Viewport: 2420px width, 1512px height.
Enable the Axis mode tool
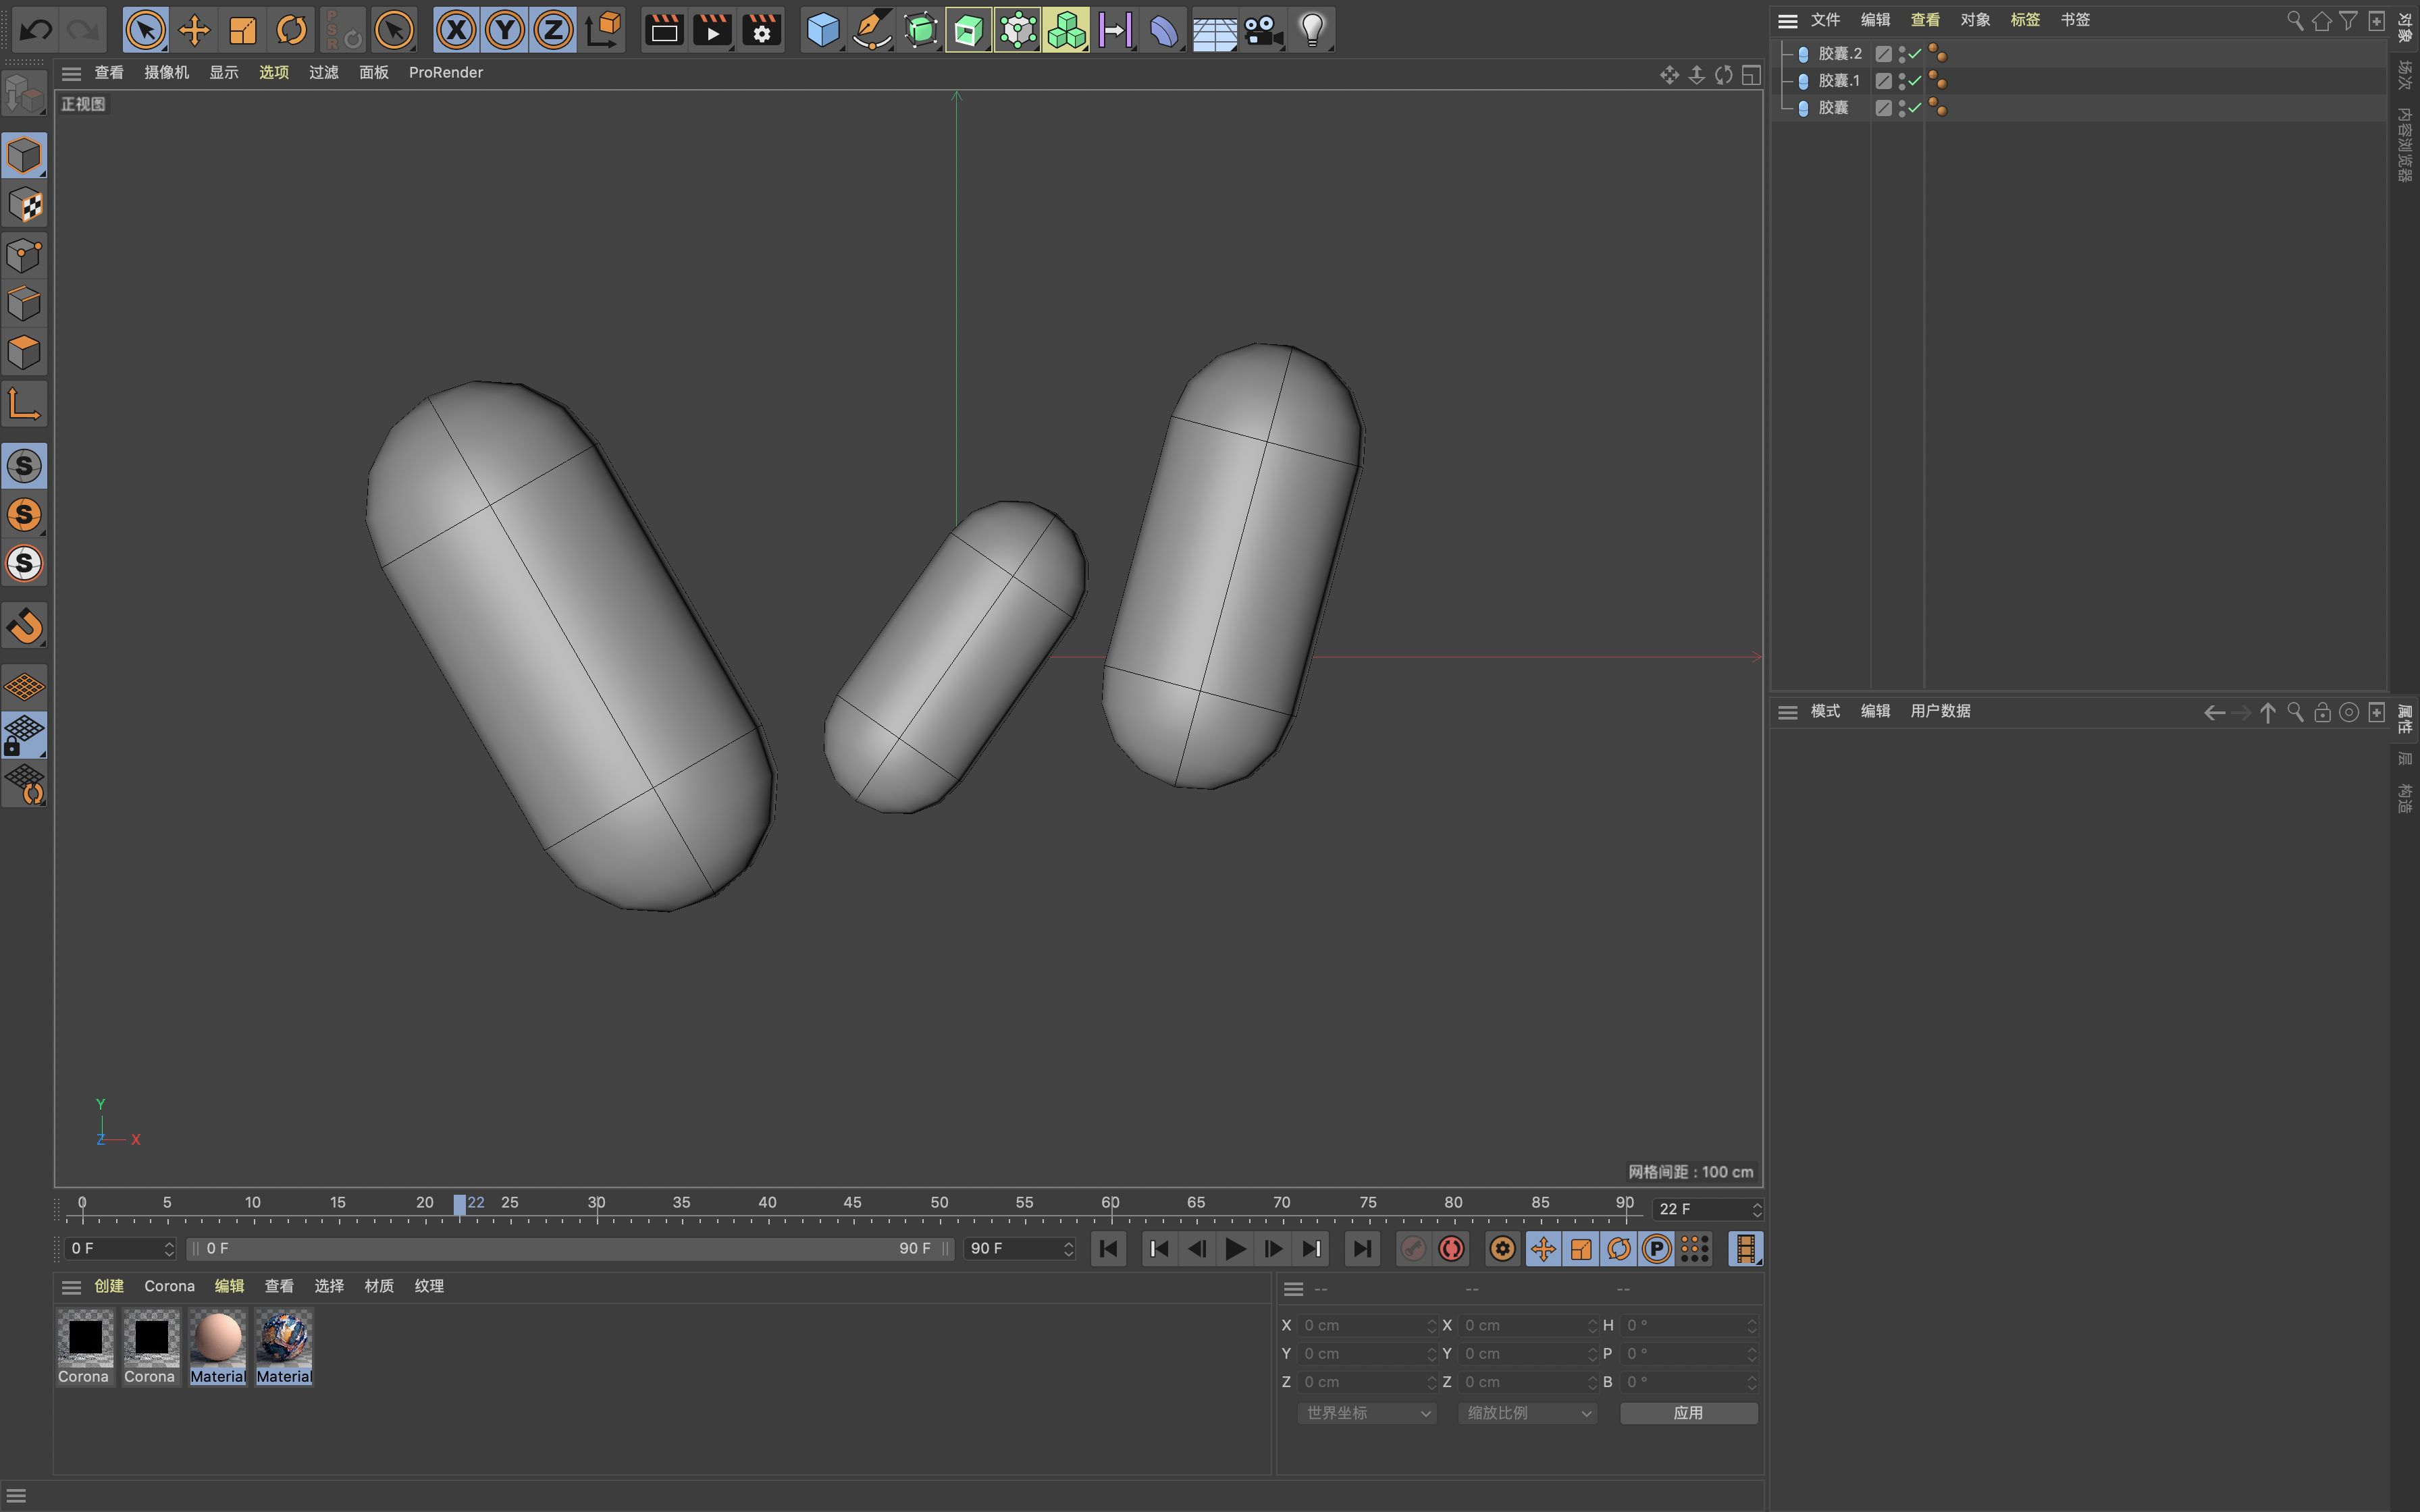click(x=25, y=404)
